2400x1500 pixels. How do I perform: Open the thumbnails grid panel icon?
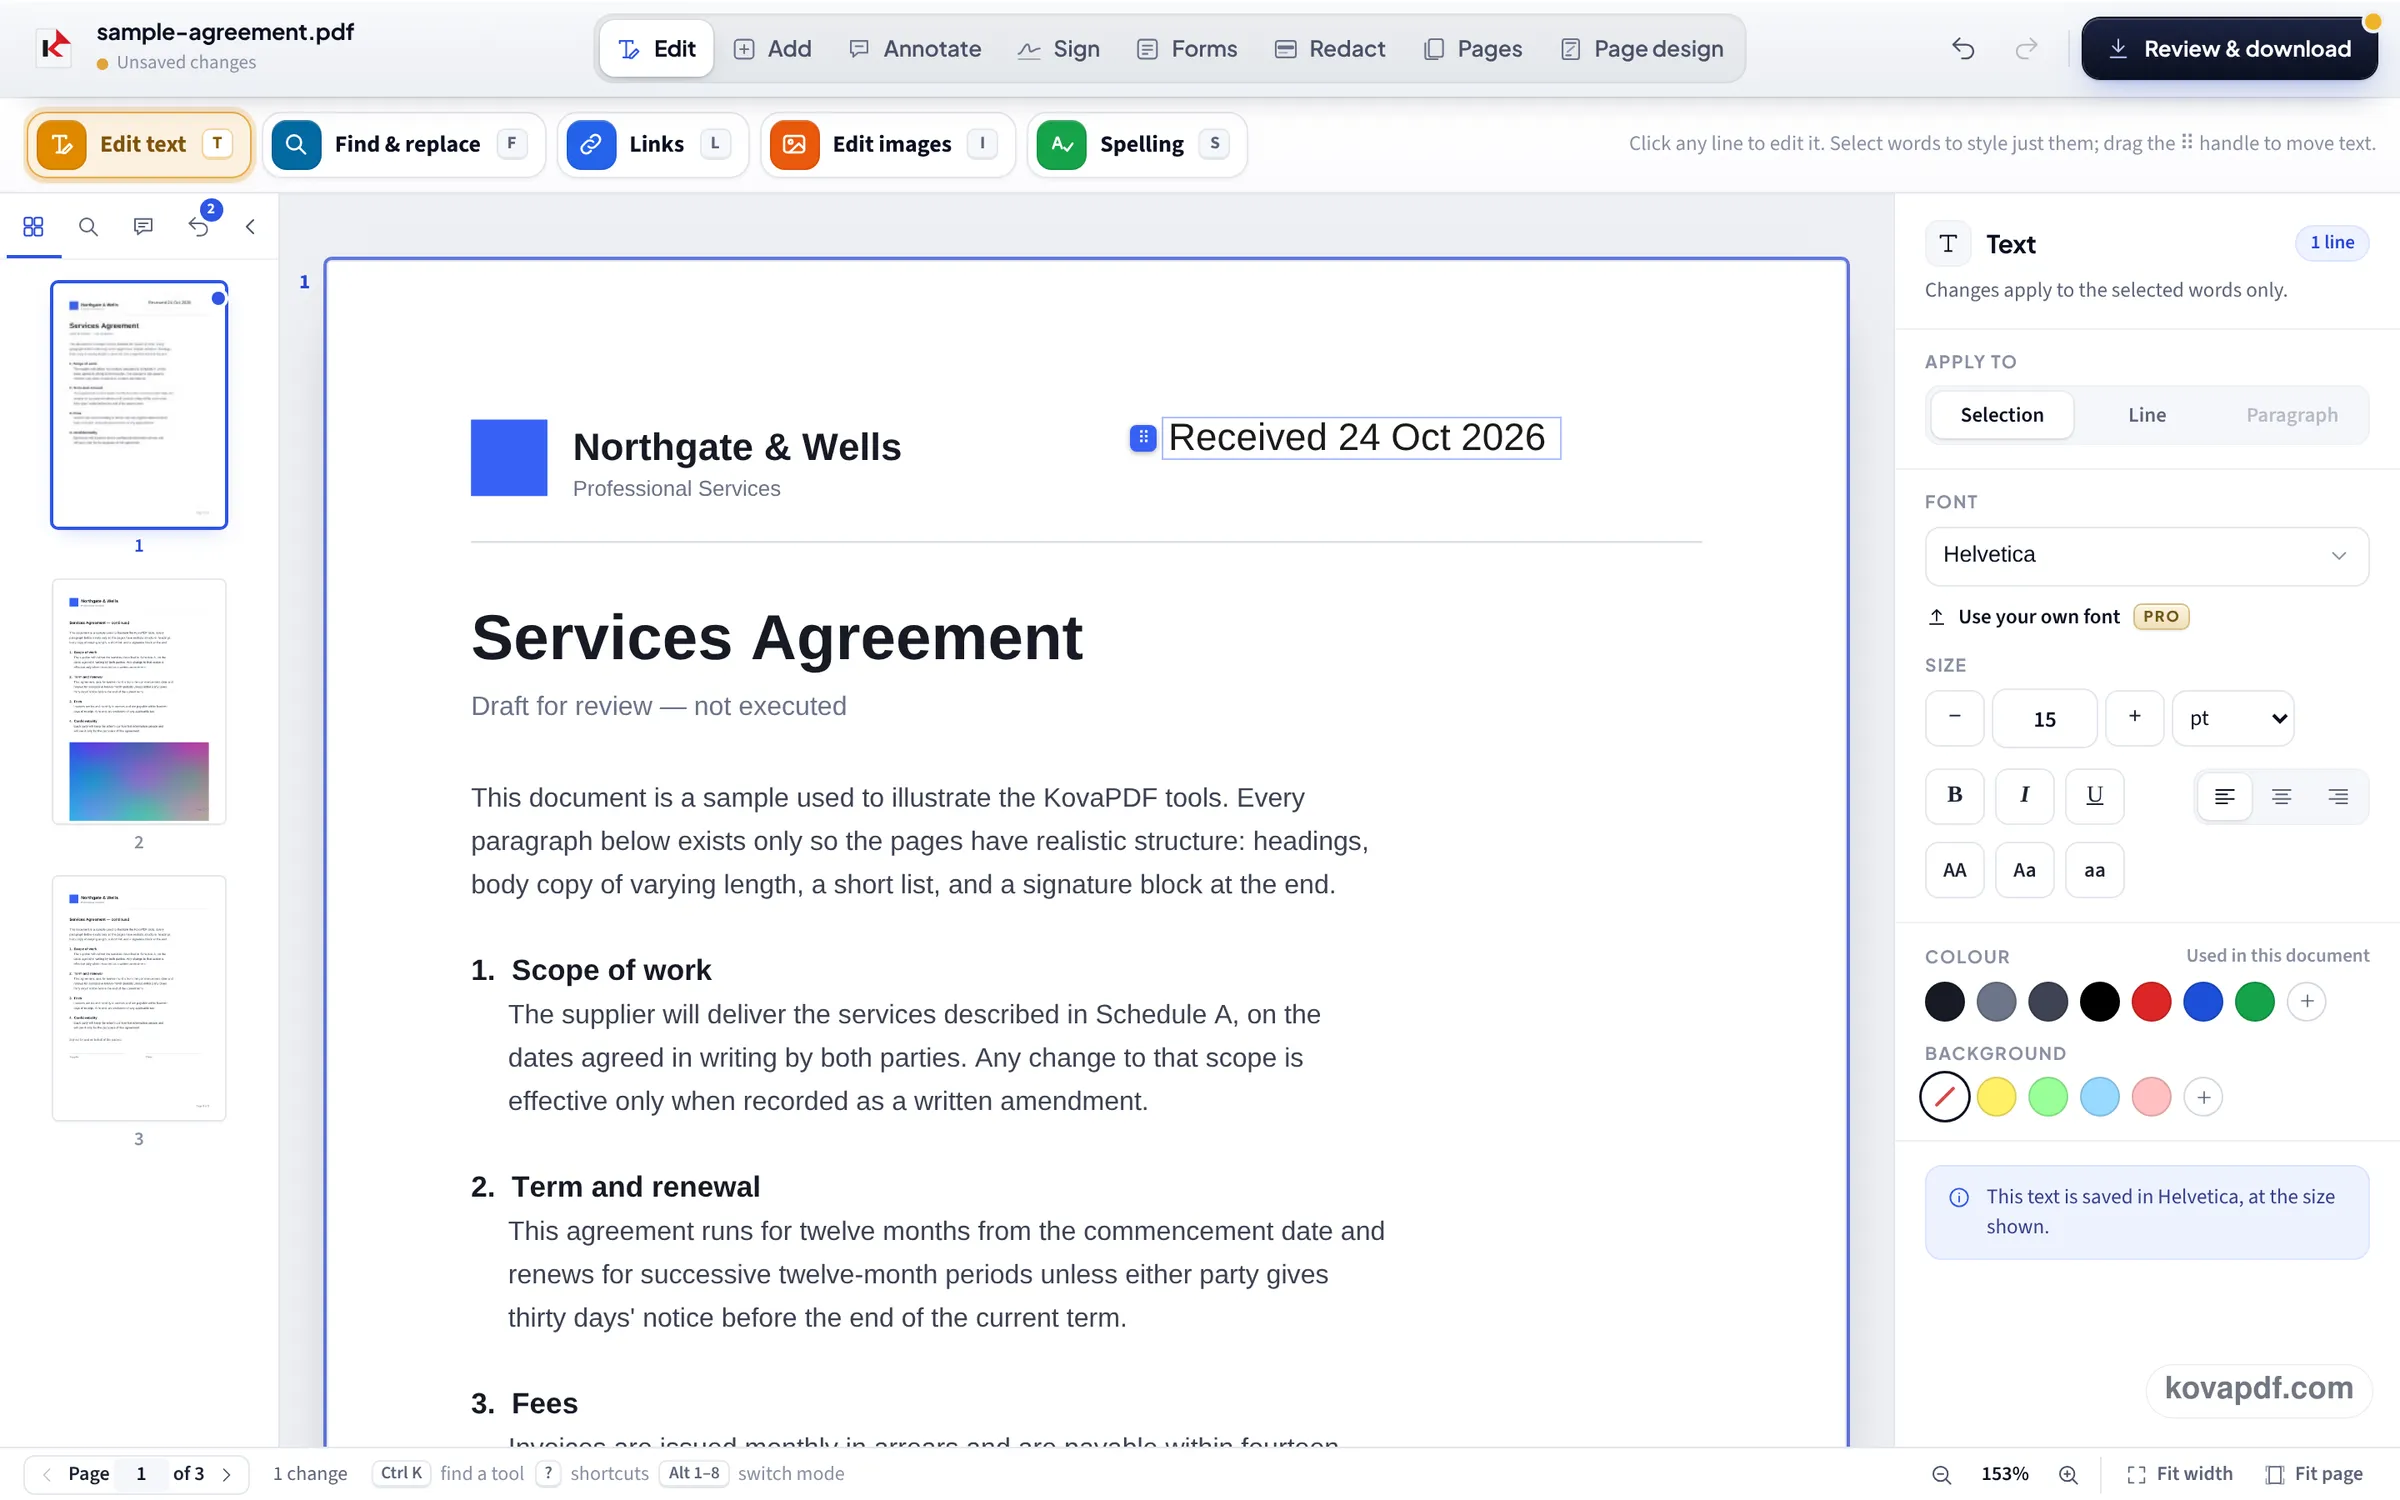(33, 227)
